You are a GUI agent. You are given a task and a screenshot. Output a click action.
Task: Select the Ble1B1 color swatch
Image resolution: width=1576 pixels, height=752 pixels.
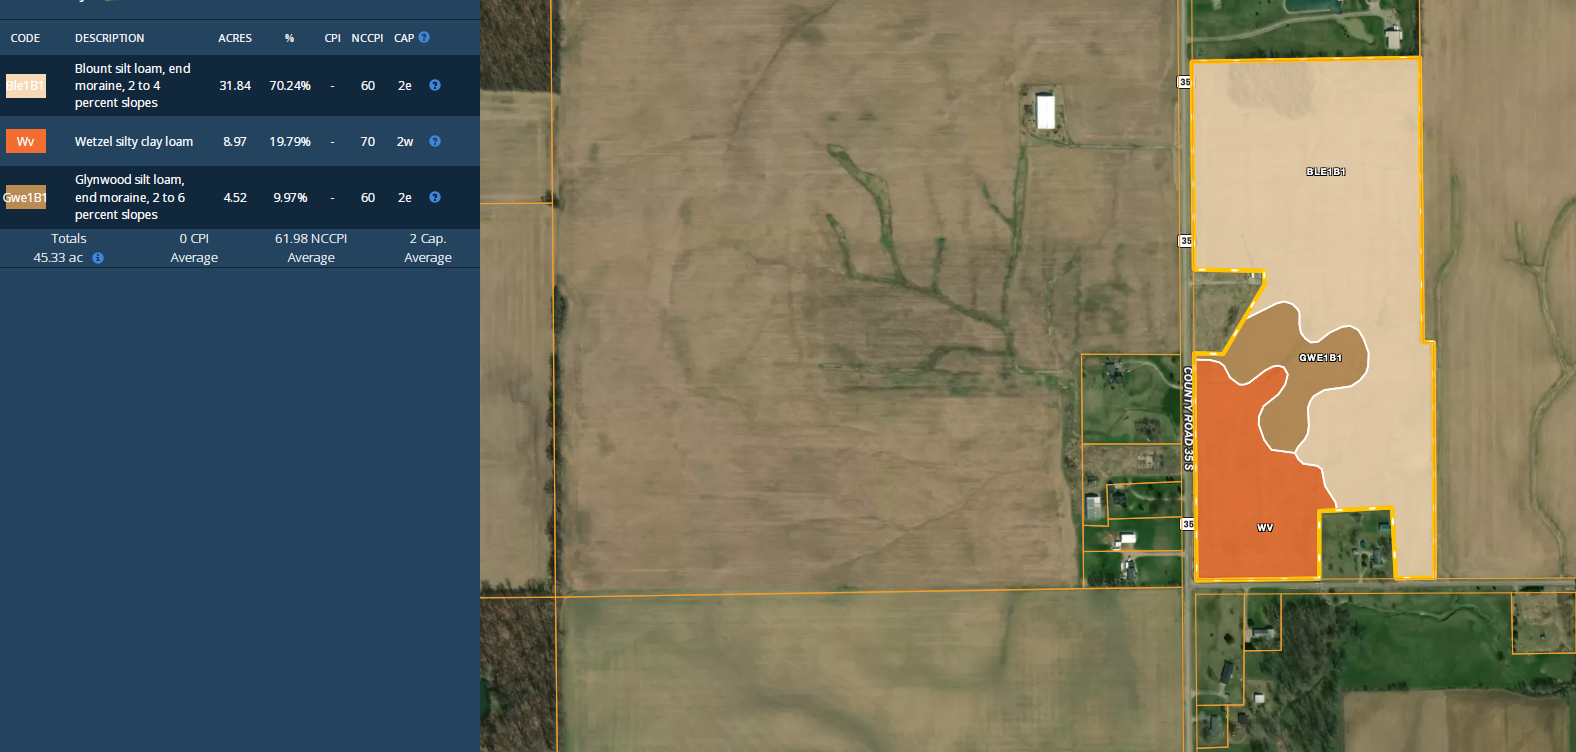coord(25,86)
